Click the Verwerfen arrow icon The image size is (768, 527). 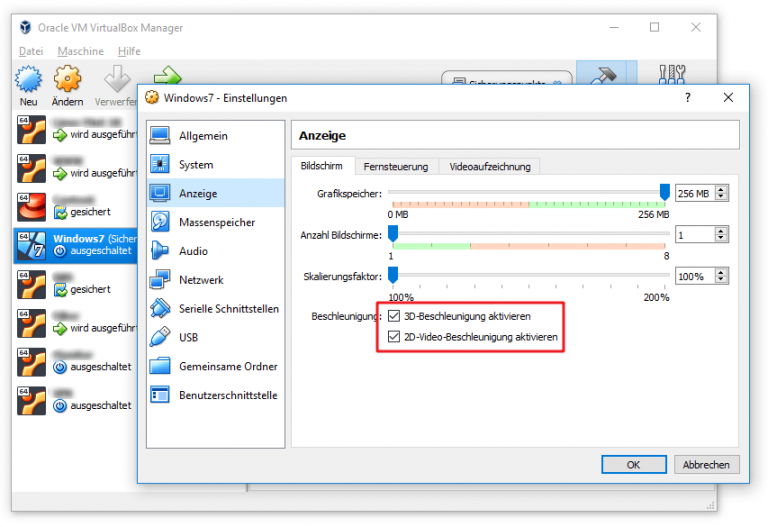click(x=117, y=79)
